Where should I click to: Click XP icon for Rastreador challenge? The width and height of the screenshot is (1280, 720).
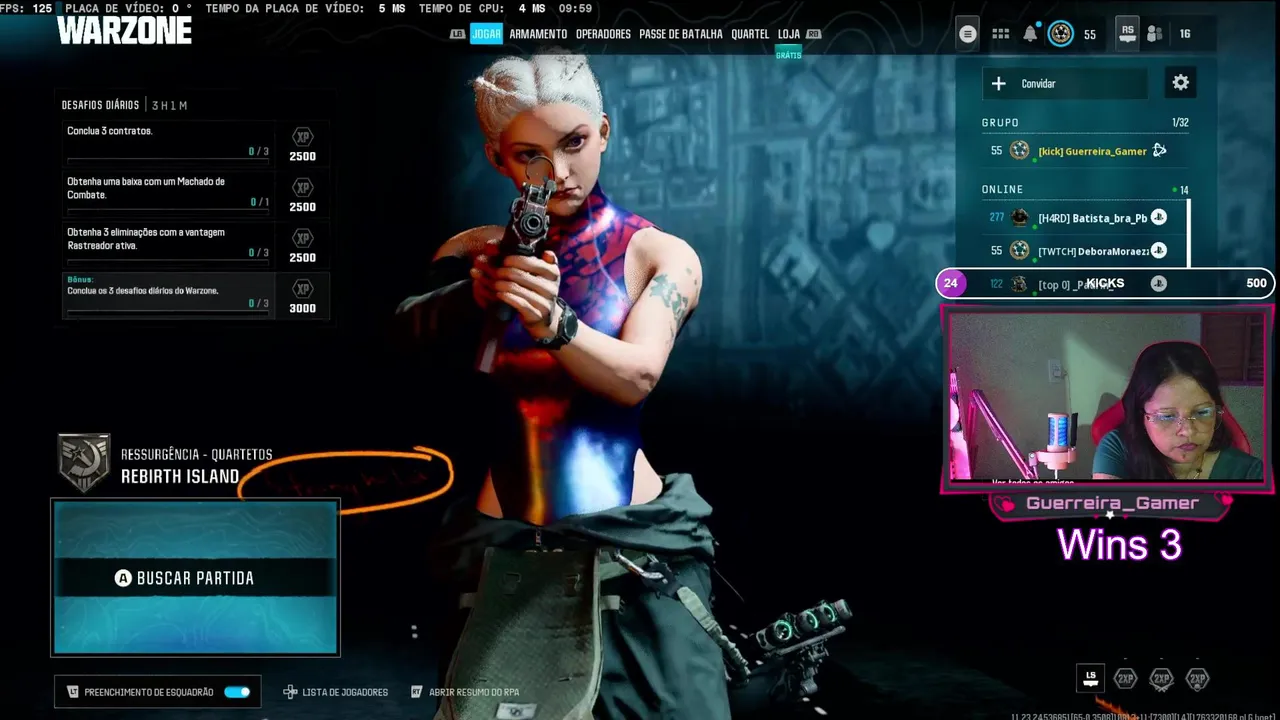tap(302, 238)
